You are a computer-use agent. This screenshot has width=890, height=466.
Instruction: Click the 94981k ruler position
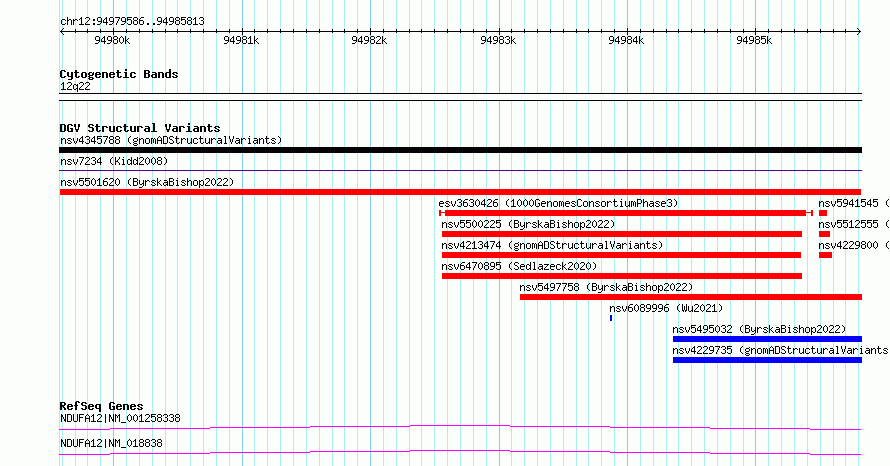pos(241,40)
